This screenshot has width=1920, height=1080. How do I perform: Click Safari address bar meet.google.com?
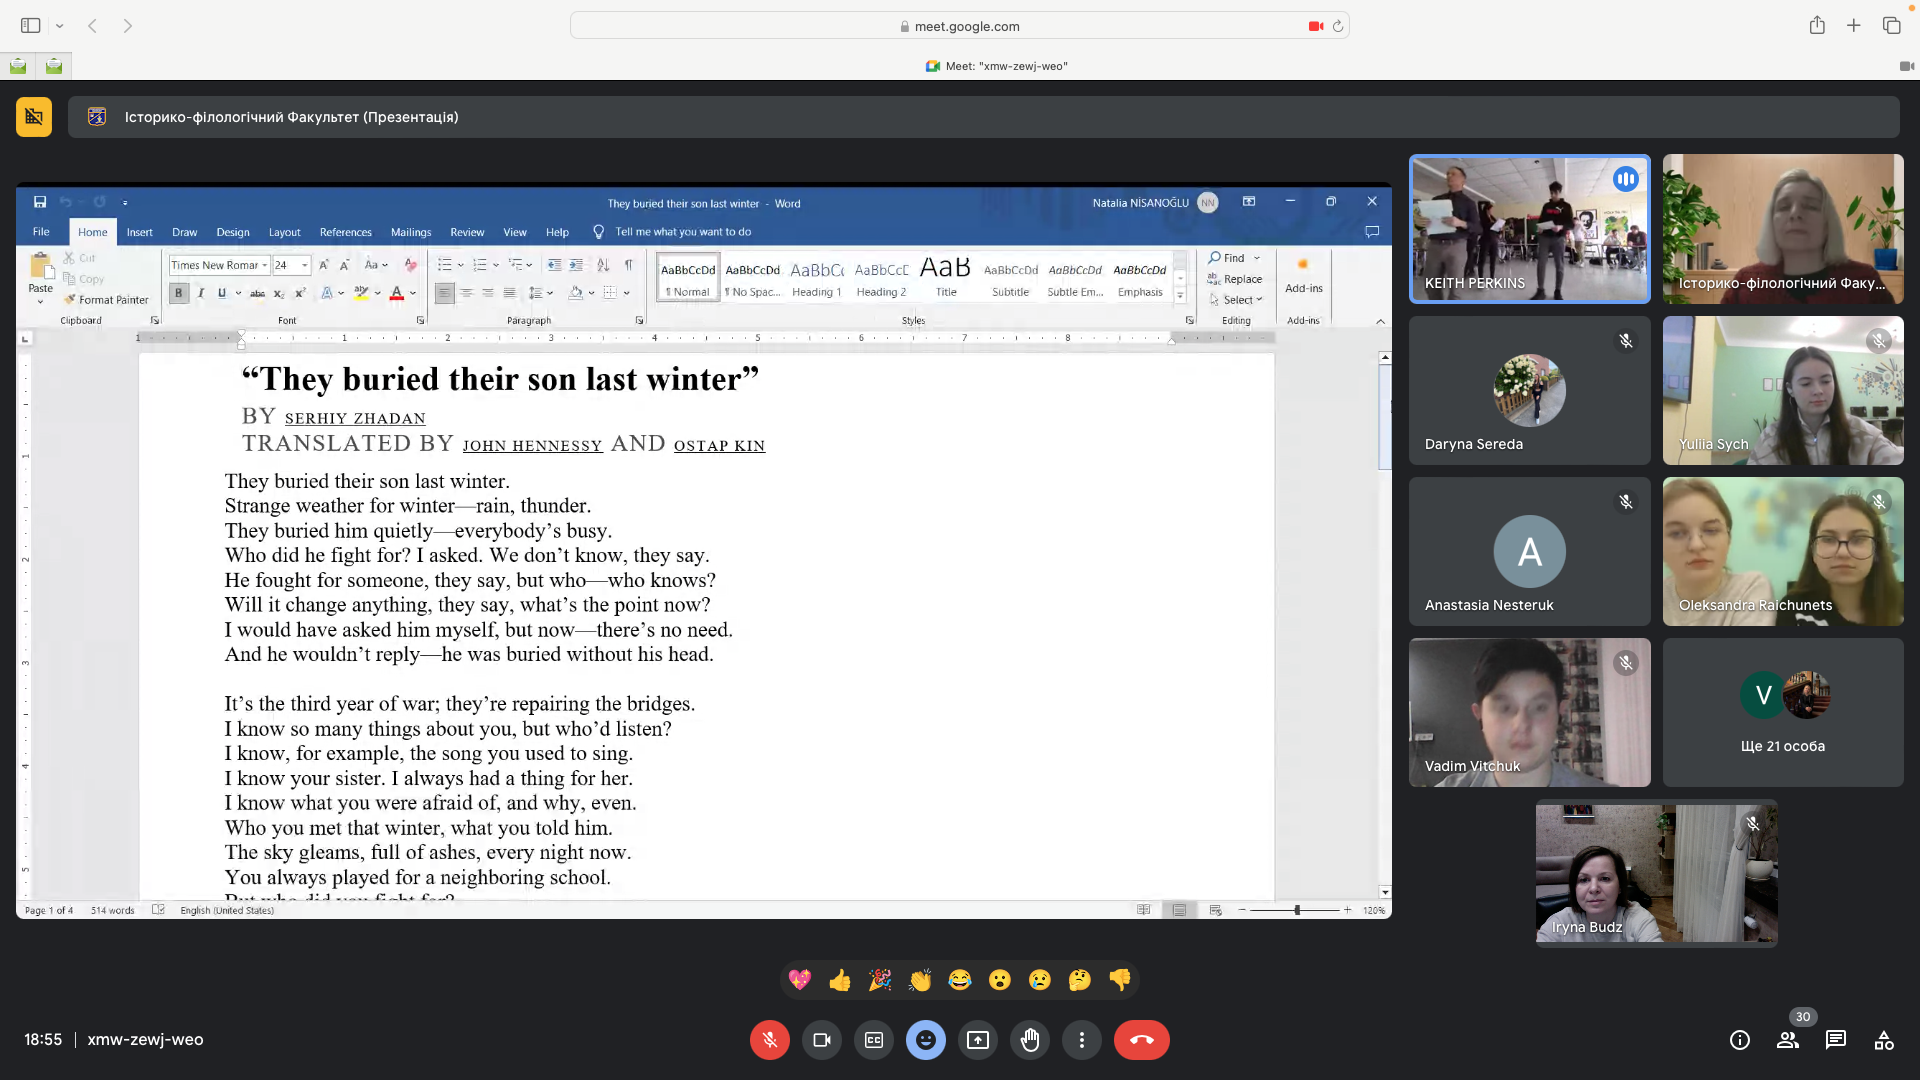click(x=960, y=26)
